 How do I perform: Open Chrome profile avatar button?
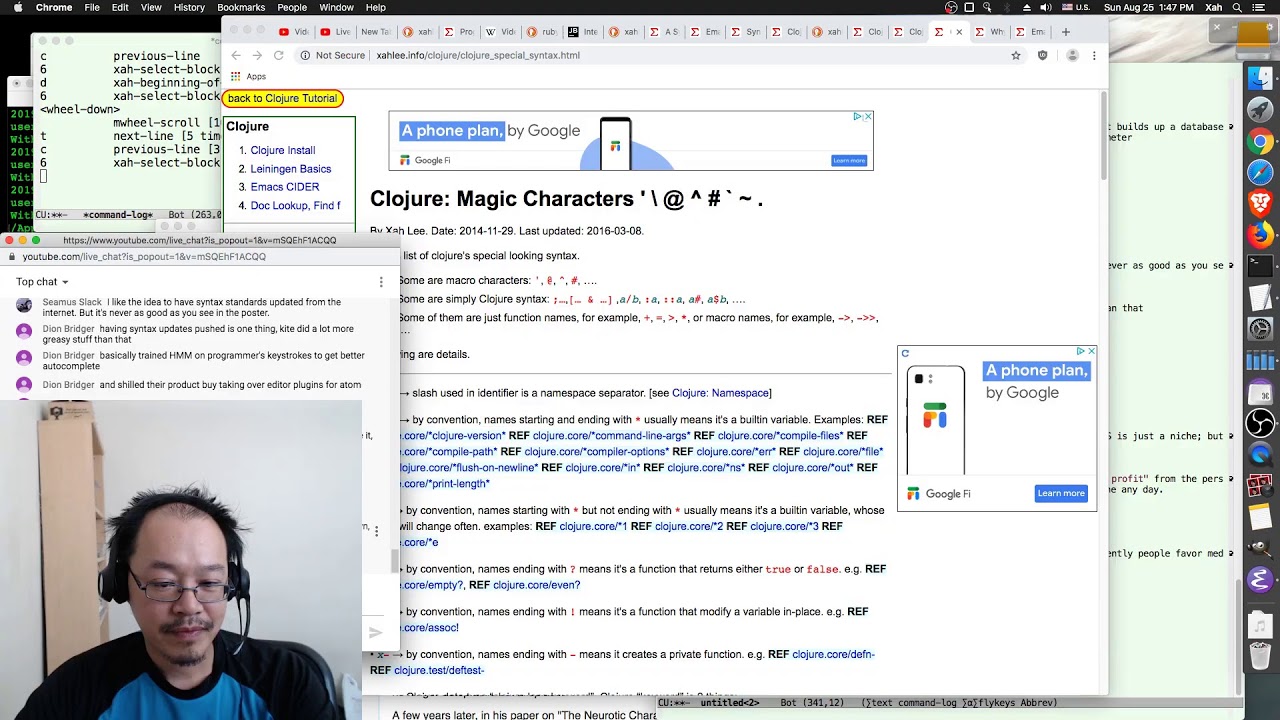[1072, 55]
